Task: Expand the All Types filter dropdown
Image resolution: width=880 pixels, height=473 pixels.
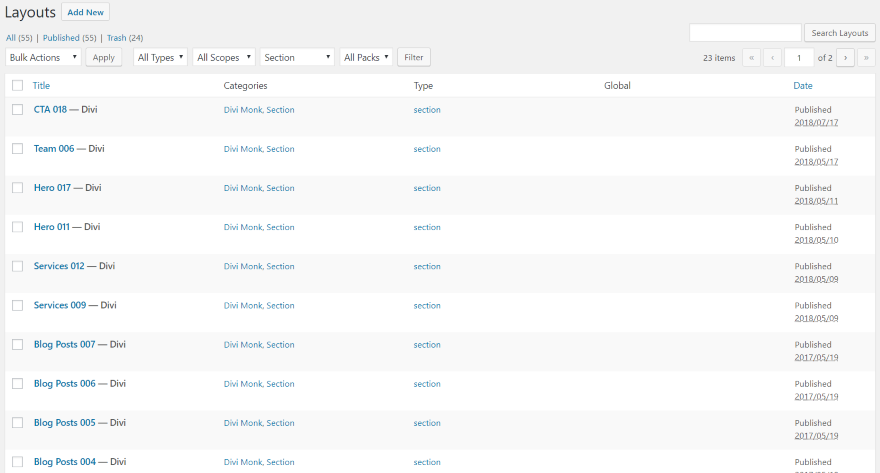Action: click(x=160, y=58)
